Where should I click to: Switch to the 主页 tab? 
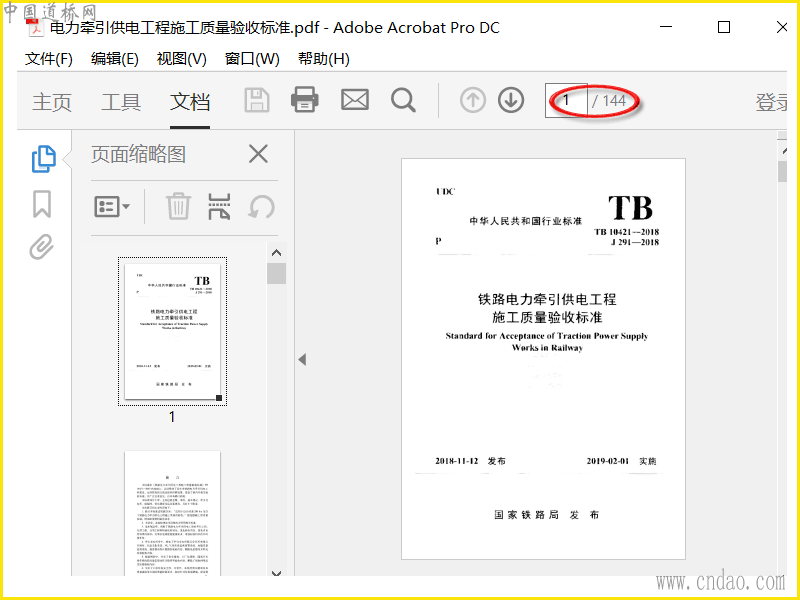click(x=52, y=102)
